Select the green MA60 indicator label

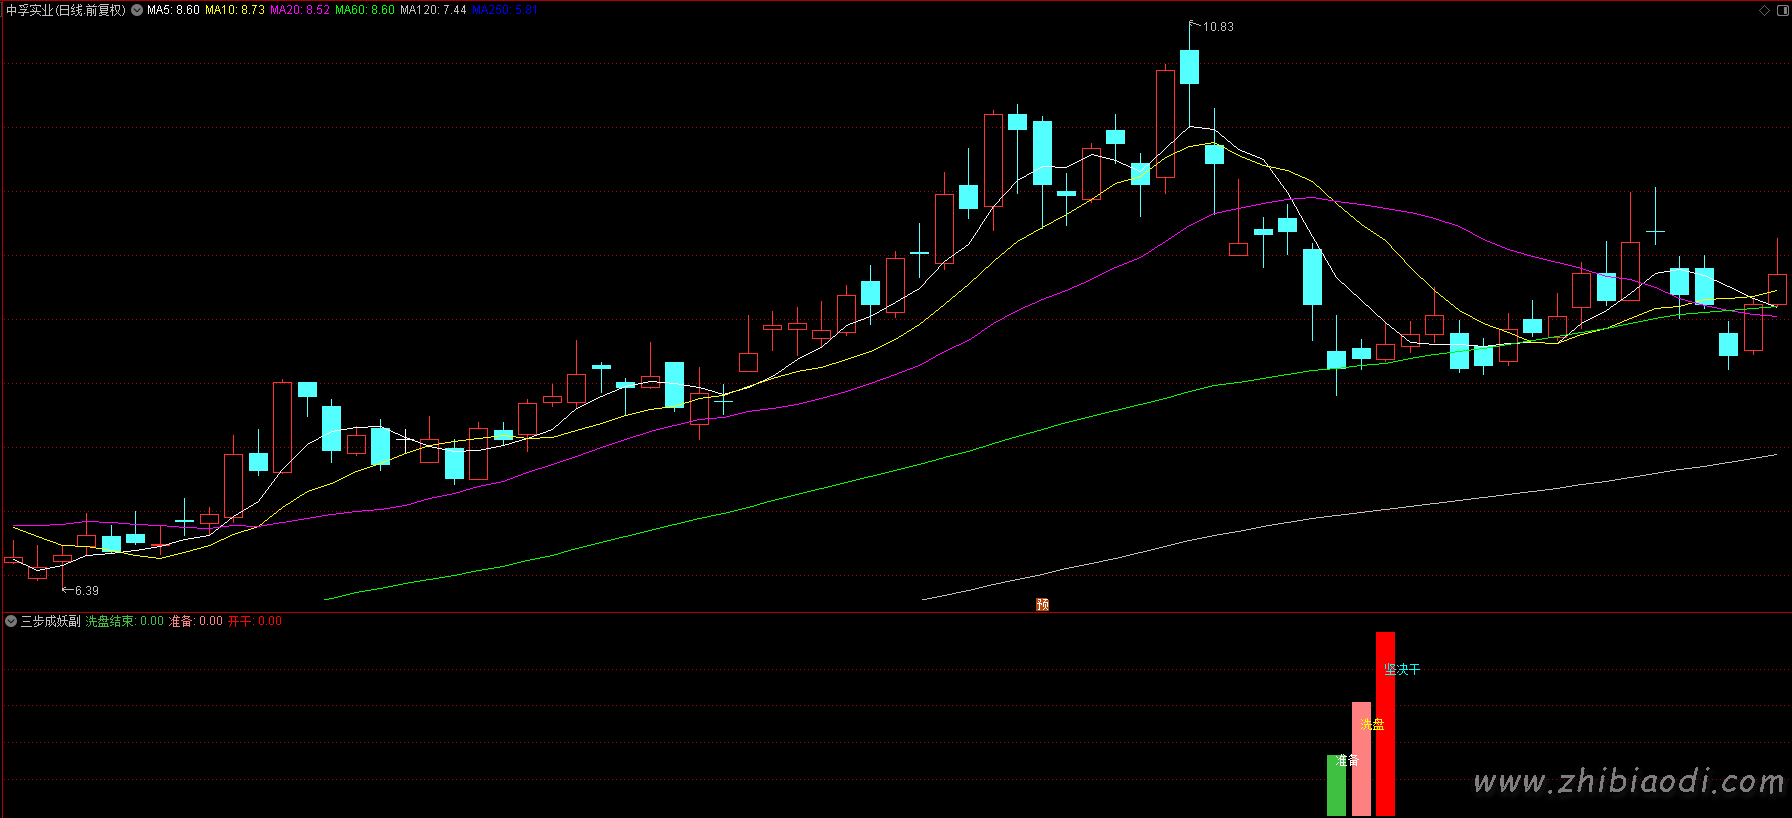coord(365,10)
